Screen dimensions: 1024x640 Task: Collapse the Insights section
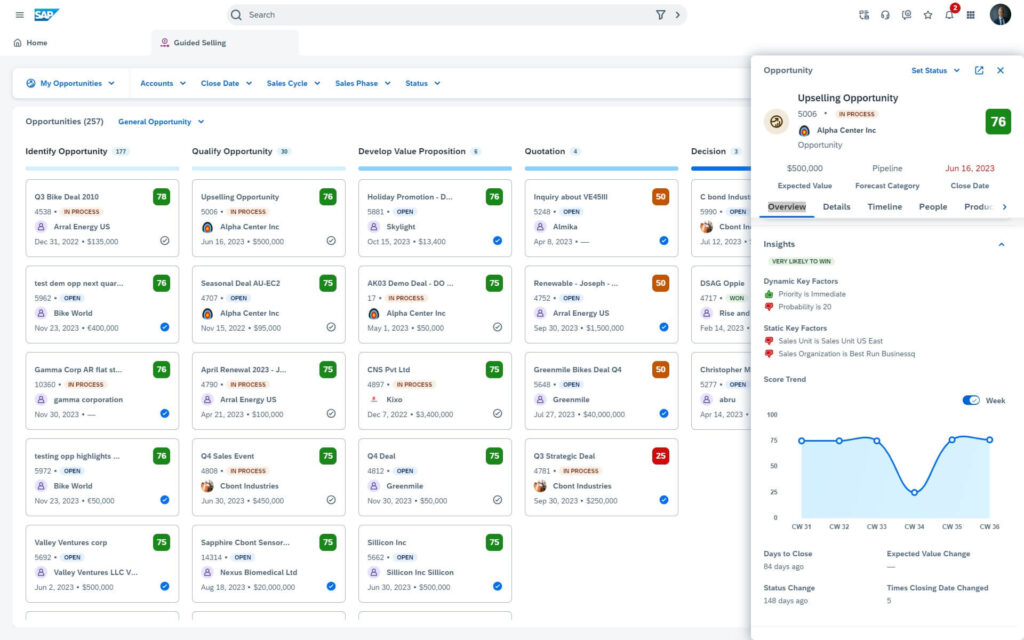click(1001, 244)
